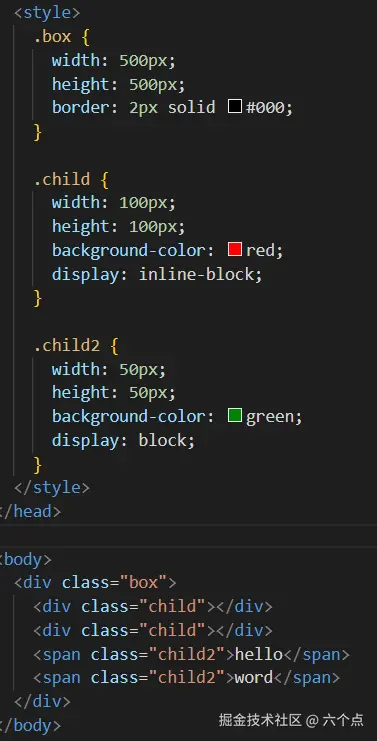Click the word "word" inside the span

(x=254, y=678)
